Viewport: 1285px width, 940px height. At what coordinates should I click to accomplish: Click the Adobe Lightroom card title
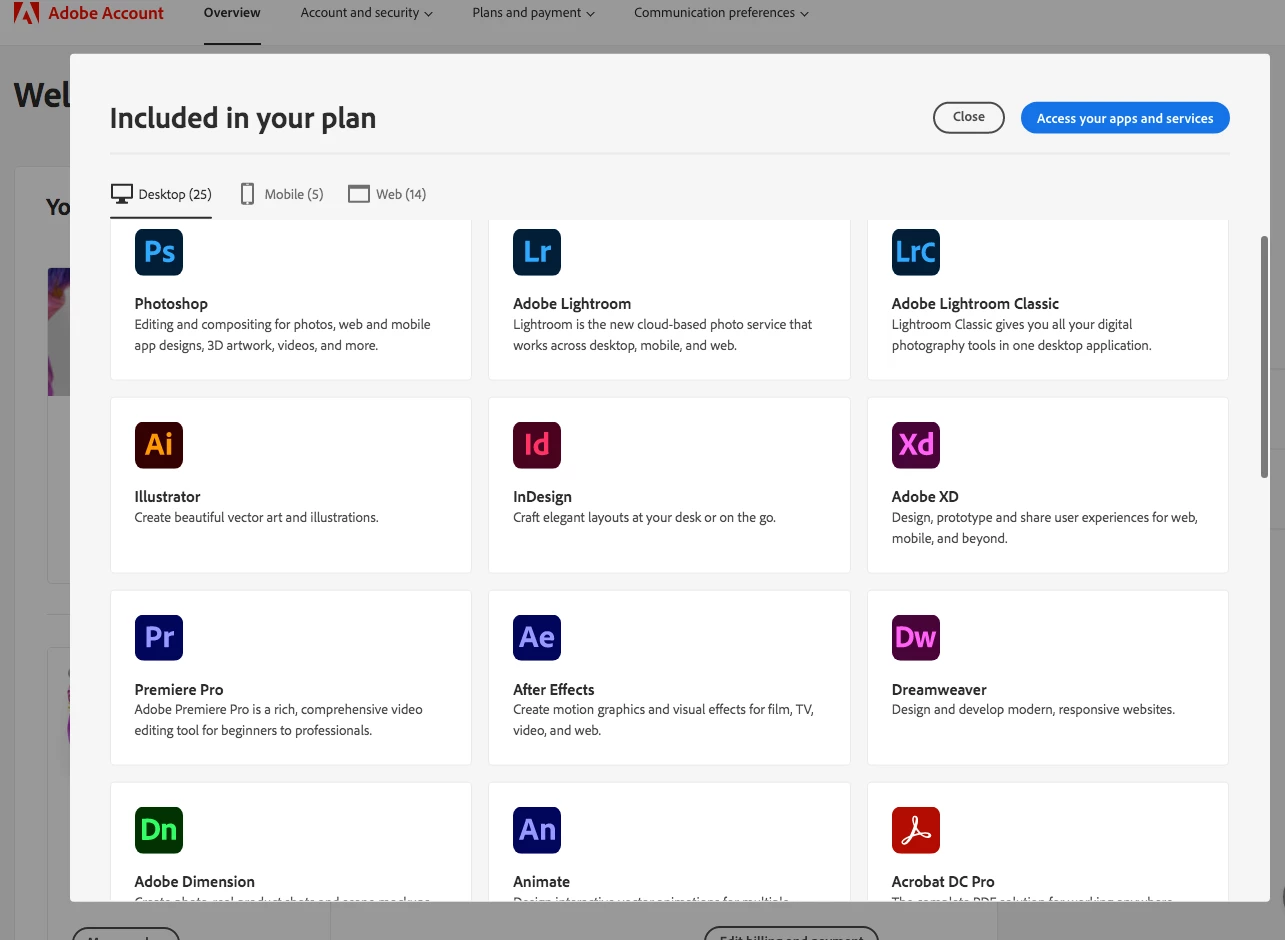pos(572,304)
